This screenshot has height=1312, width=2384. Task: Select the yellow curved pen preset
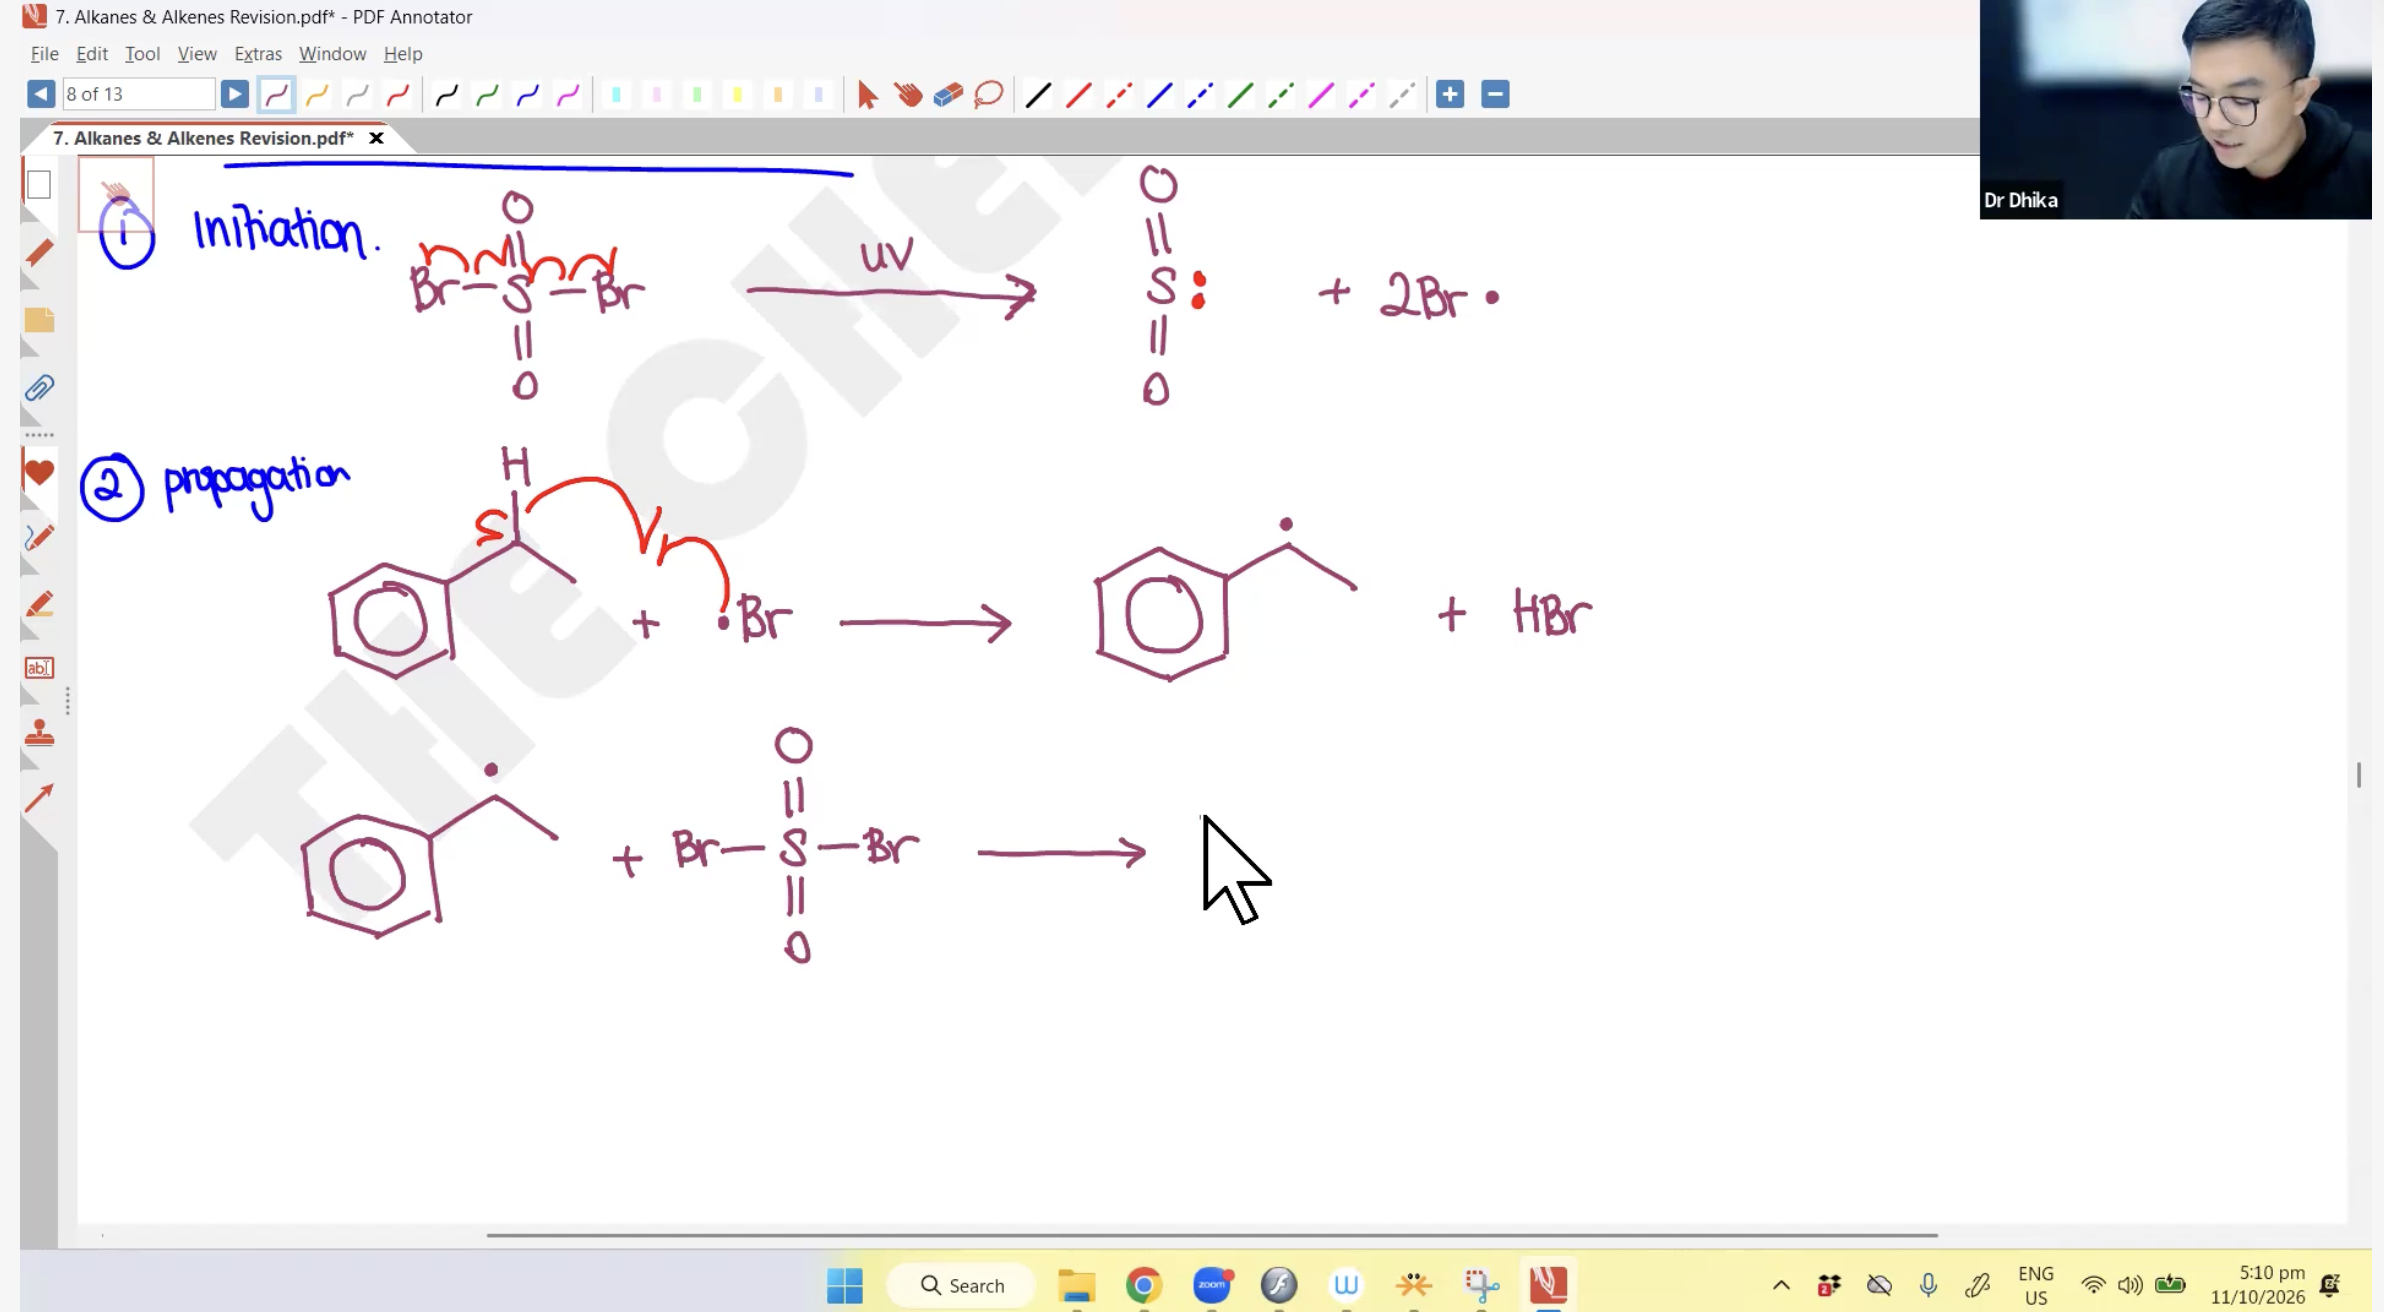coord(317,95)
